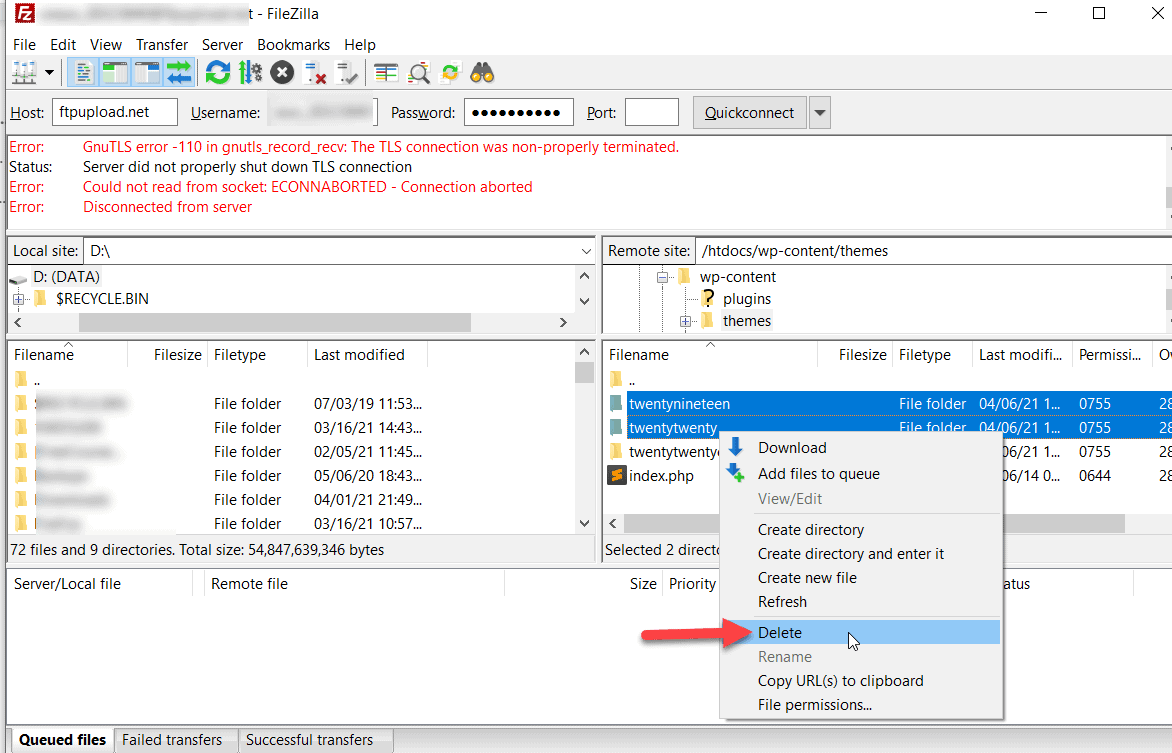Click the local file list scroll-down arrow
1172x753 pixels.
585,523
